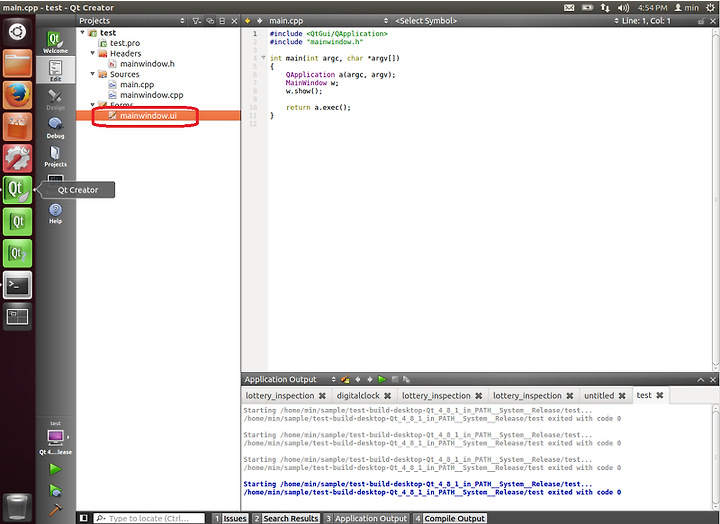Open Compile Output pane
Screen dimensions: 720x524
[450, 518]
